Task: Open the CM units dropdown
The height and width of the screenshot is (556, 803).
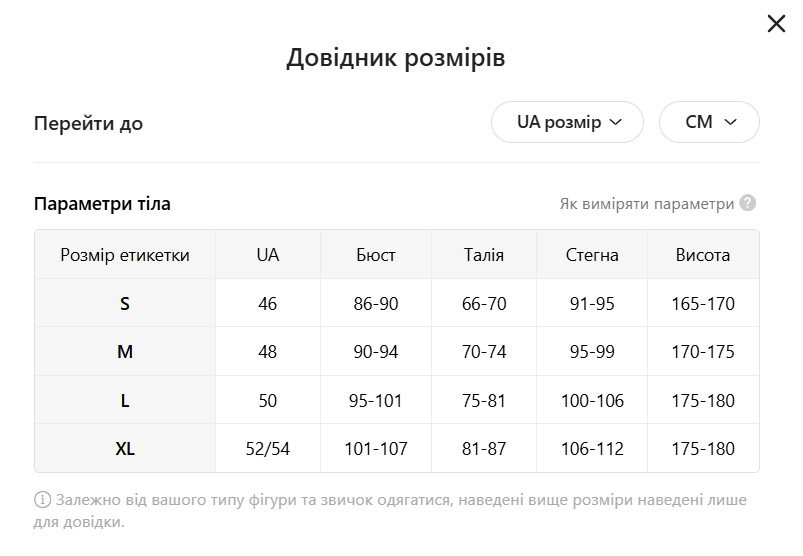Action: (709, 122)
